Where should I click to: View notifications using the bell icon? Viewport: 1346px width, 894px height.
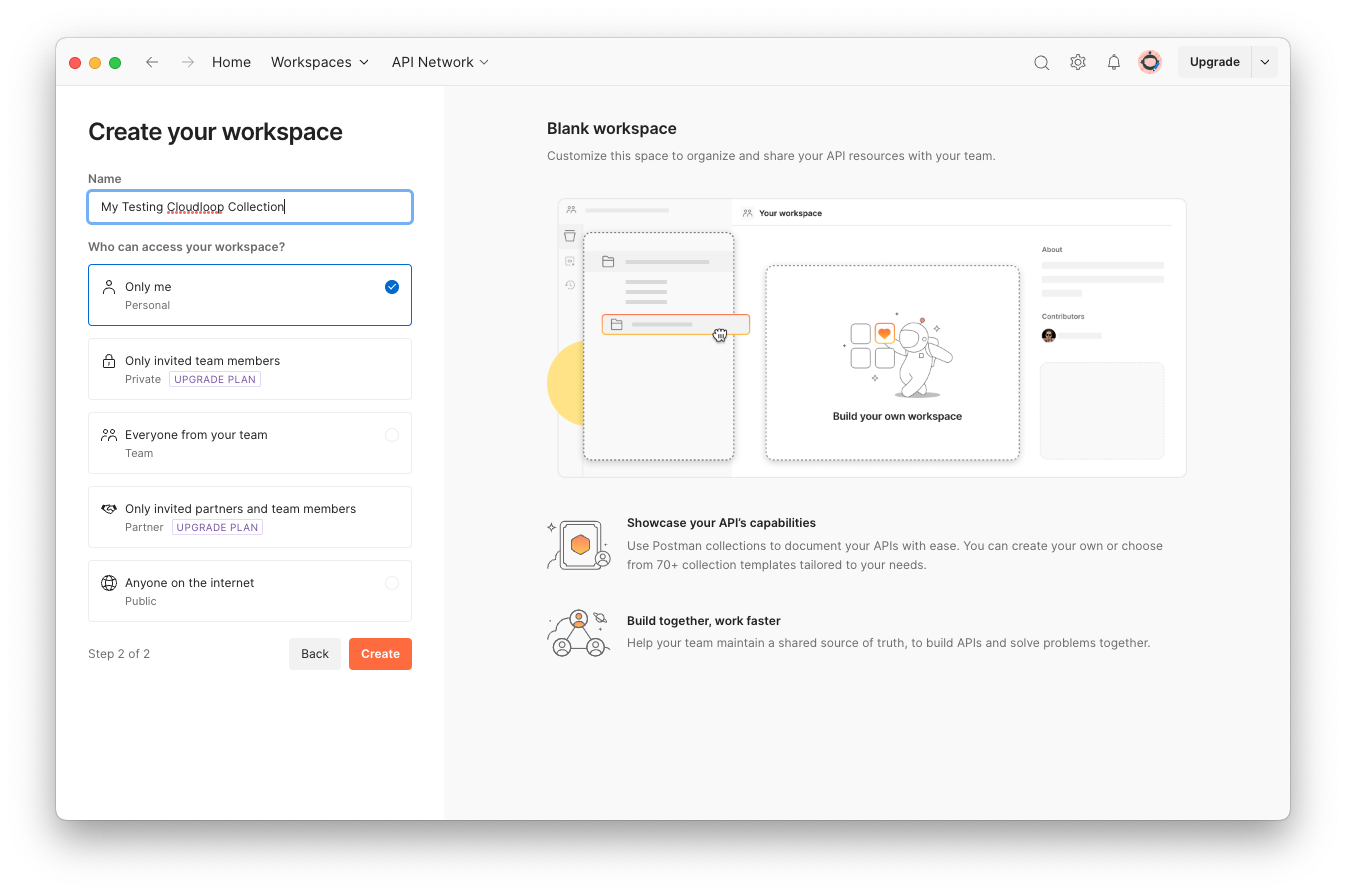pyautogui.click(x=1113, y=62)
